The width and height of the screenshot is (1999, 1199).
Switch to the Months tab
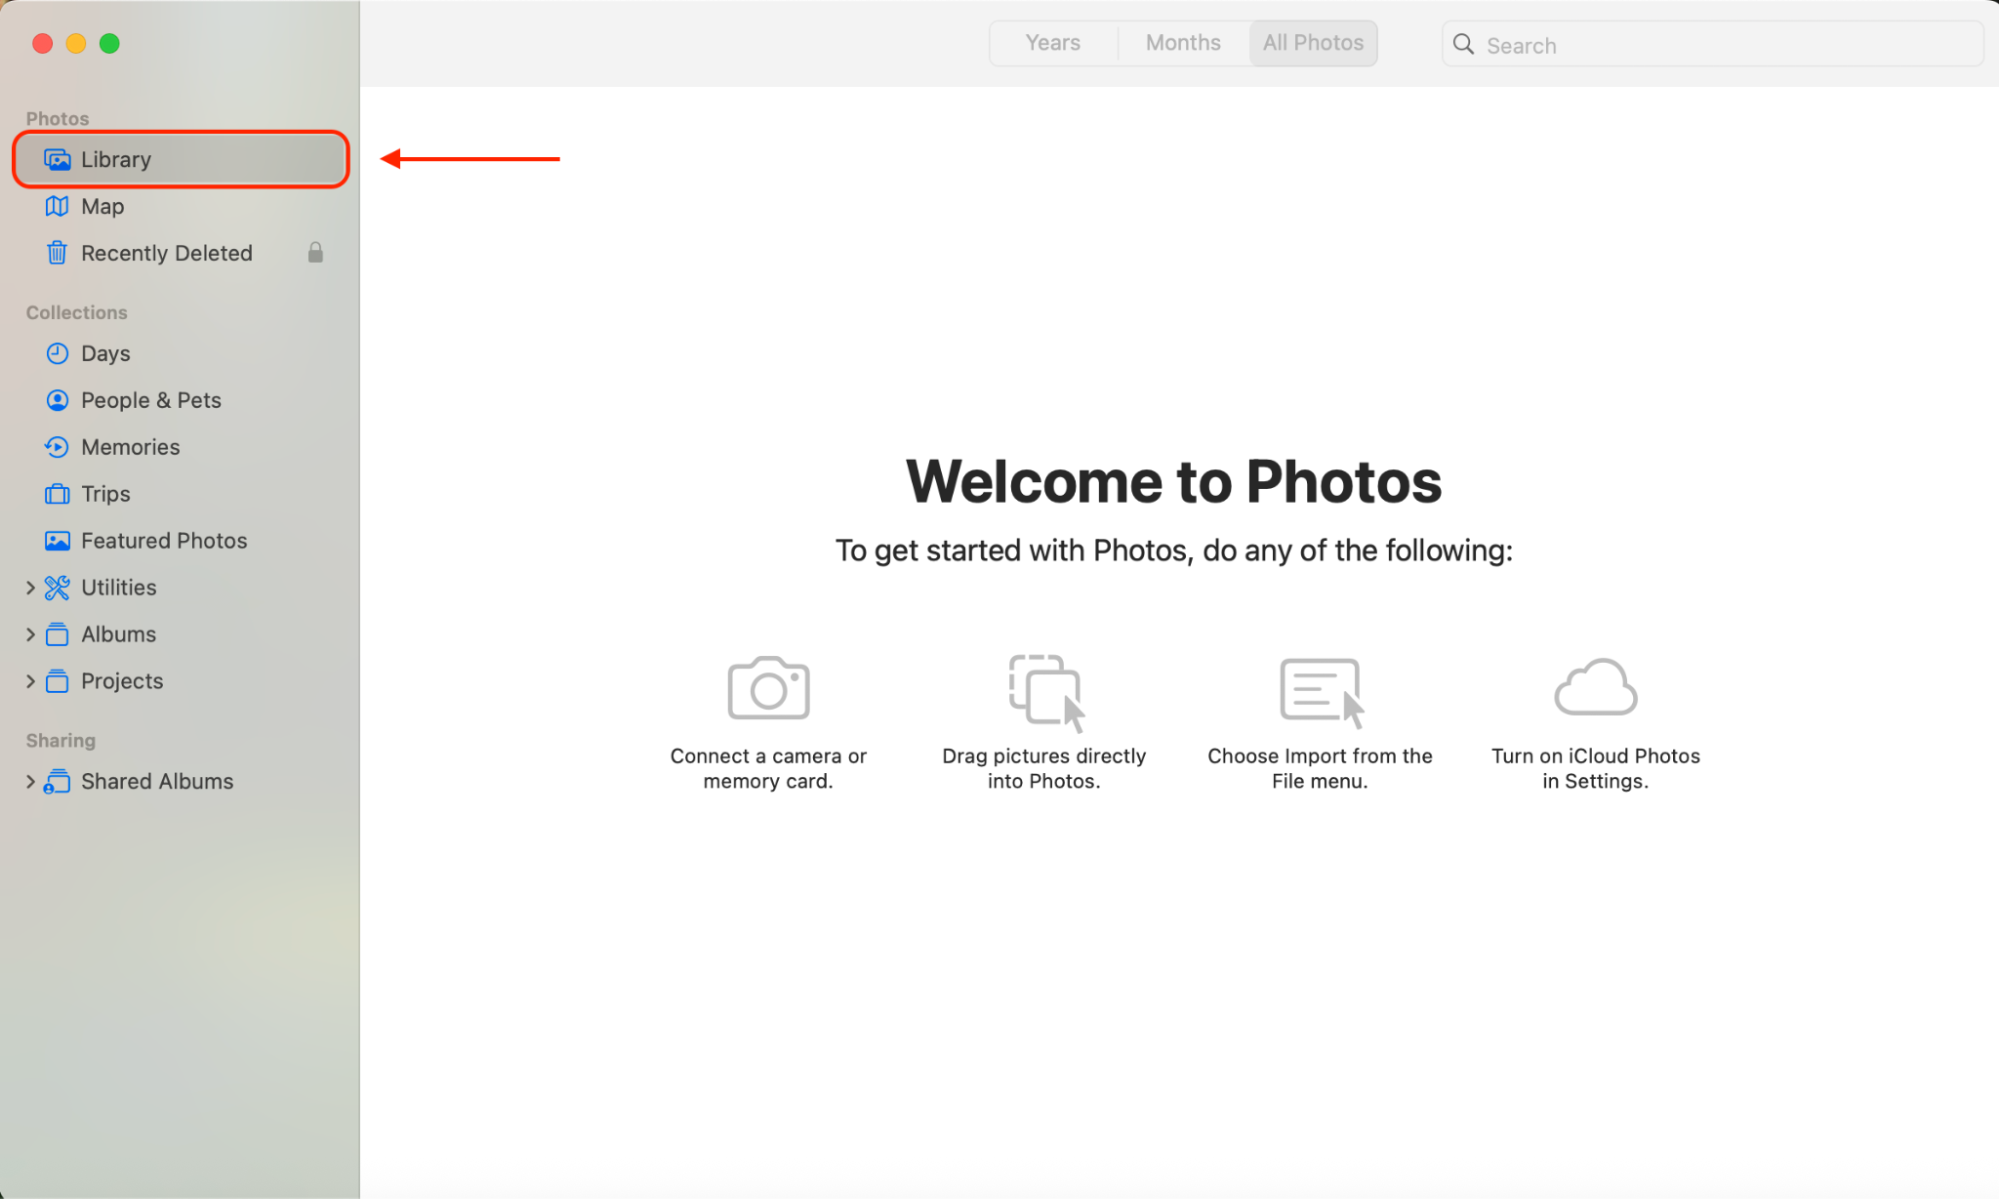click(x=1183, y=43)
